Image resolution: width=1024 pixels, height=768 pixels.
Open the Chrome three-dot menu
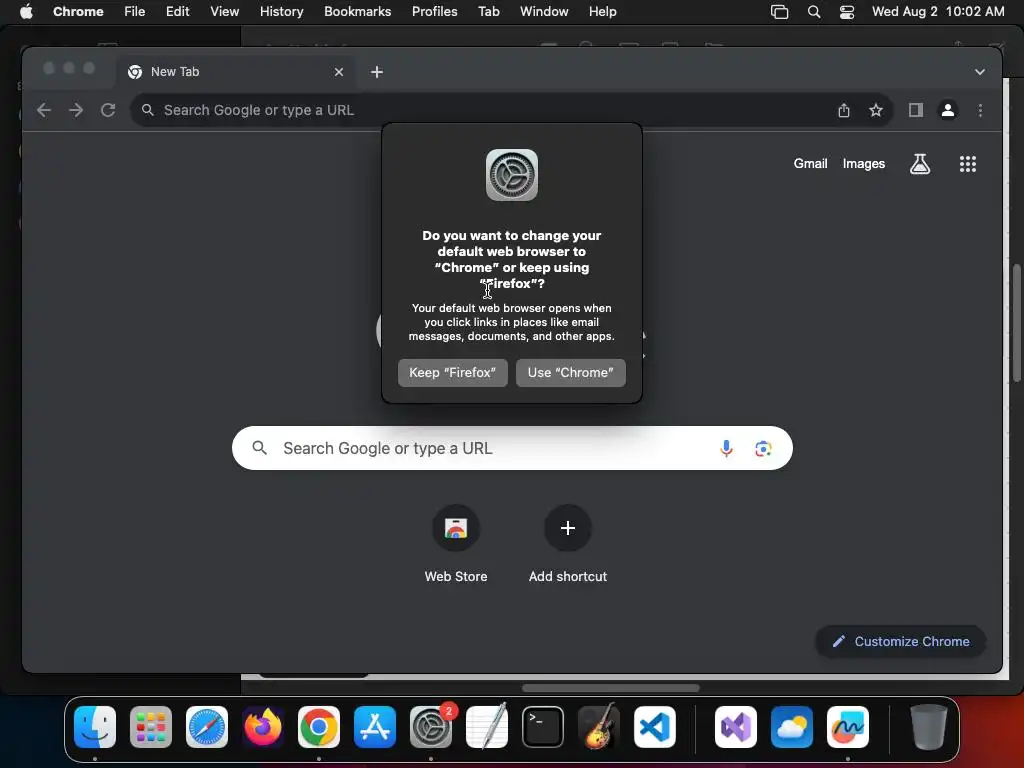[980, 110]
